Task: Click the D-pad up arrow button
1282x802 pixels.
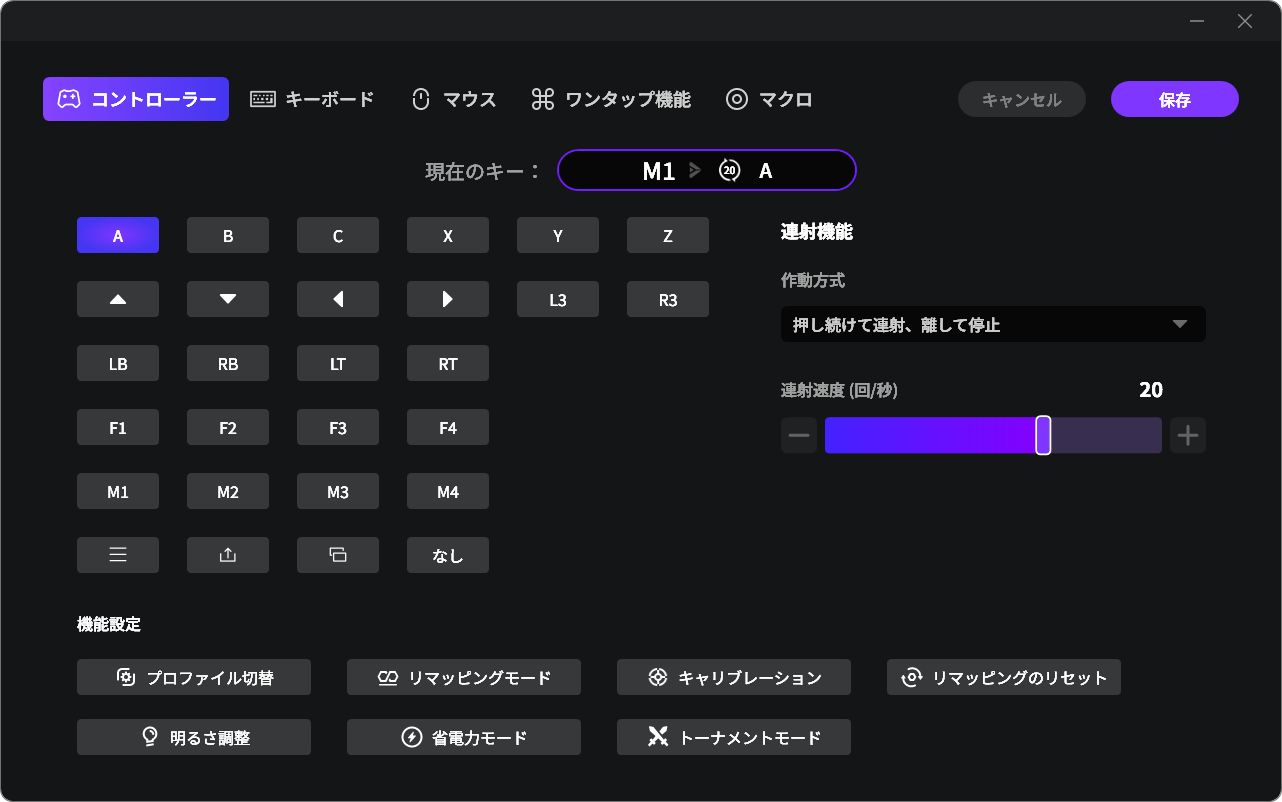Action: click(x=118, y=299)
